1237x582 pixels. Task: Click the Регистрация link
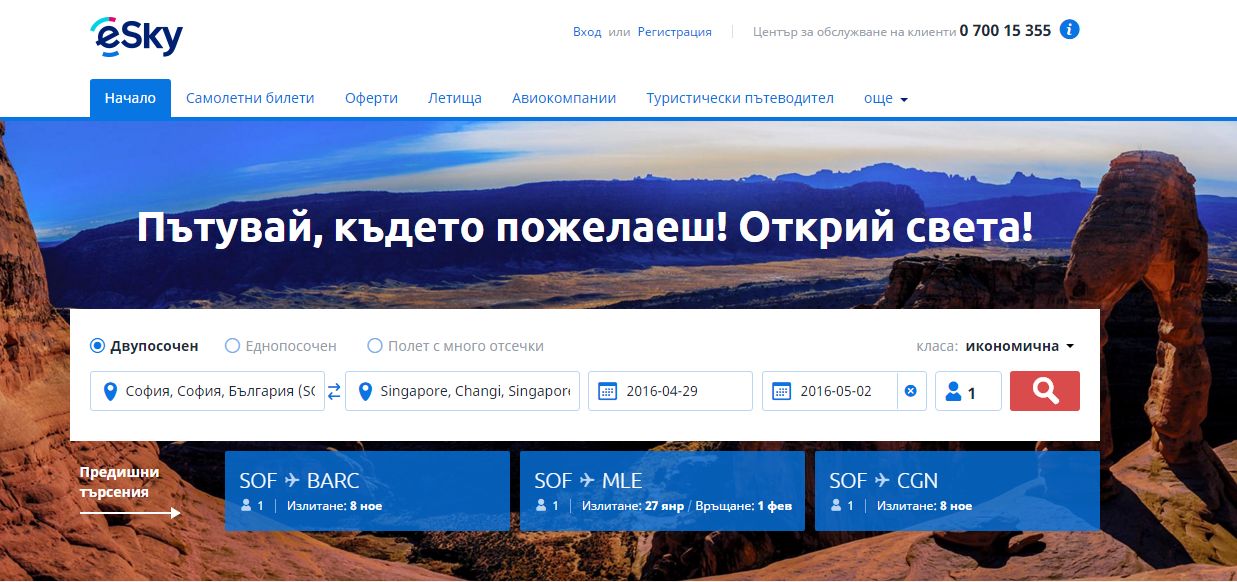coord(674,31)
